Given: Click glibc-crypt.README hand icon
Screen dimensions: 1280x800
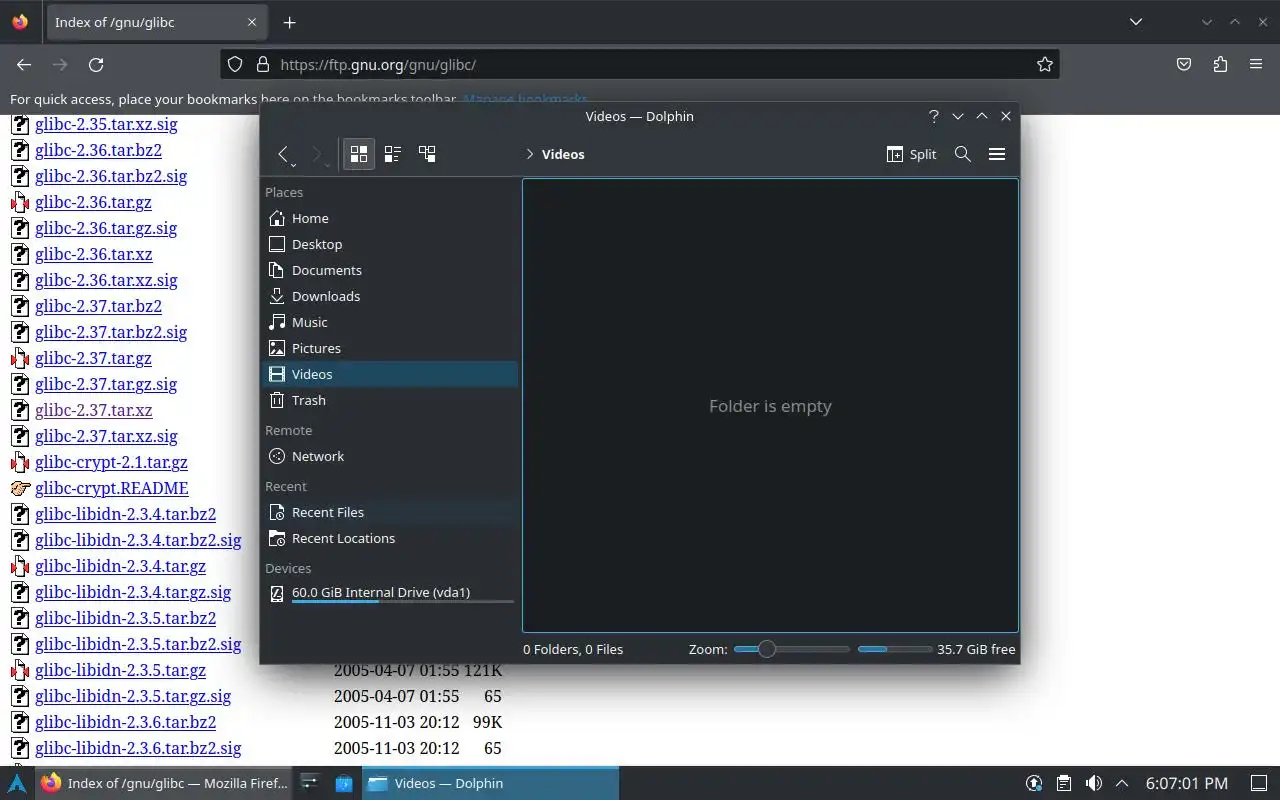Looking at the screenshot, I should (x=20, y=488).
